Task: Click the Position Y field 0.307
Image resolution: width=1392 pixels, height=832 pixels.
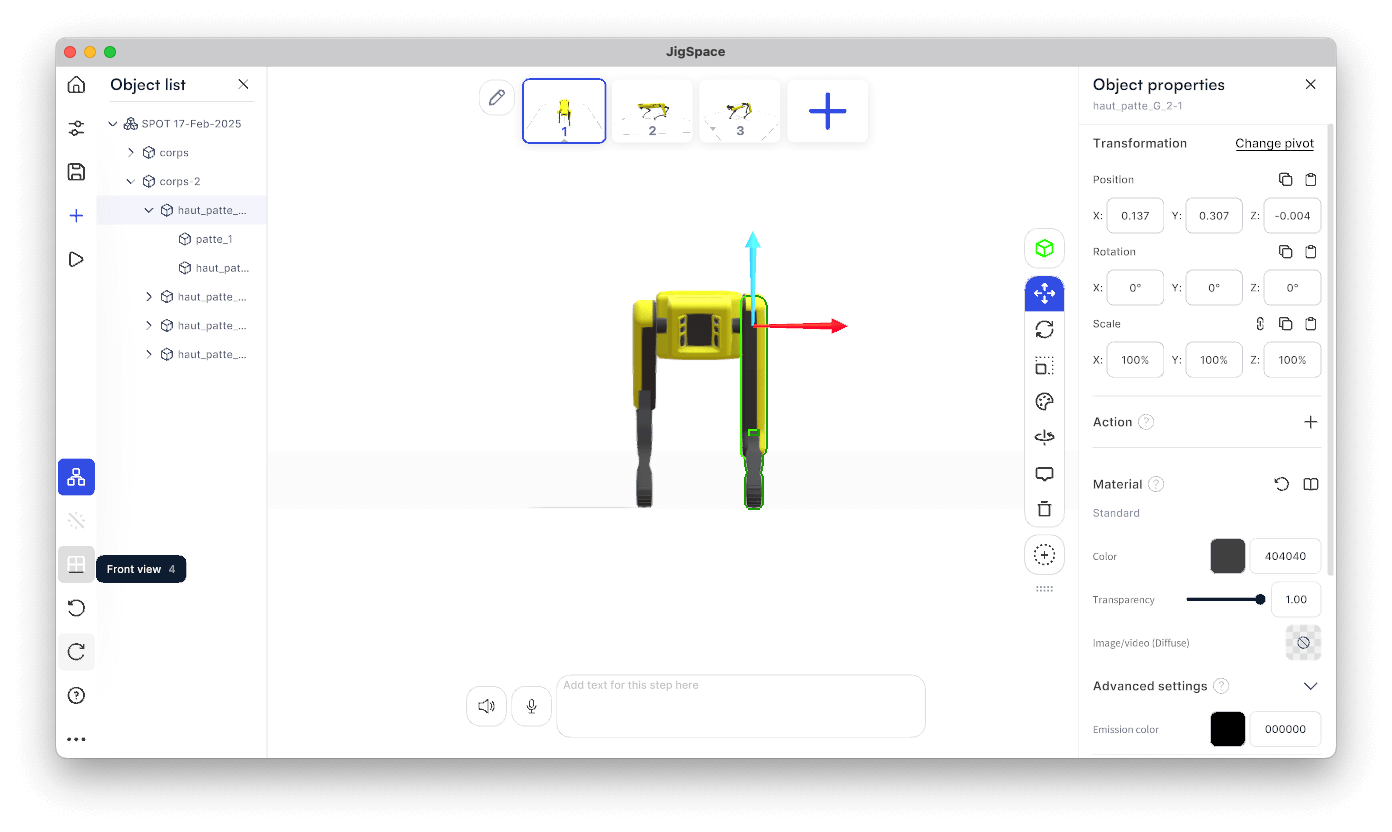Action: 1214,215
